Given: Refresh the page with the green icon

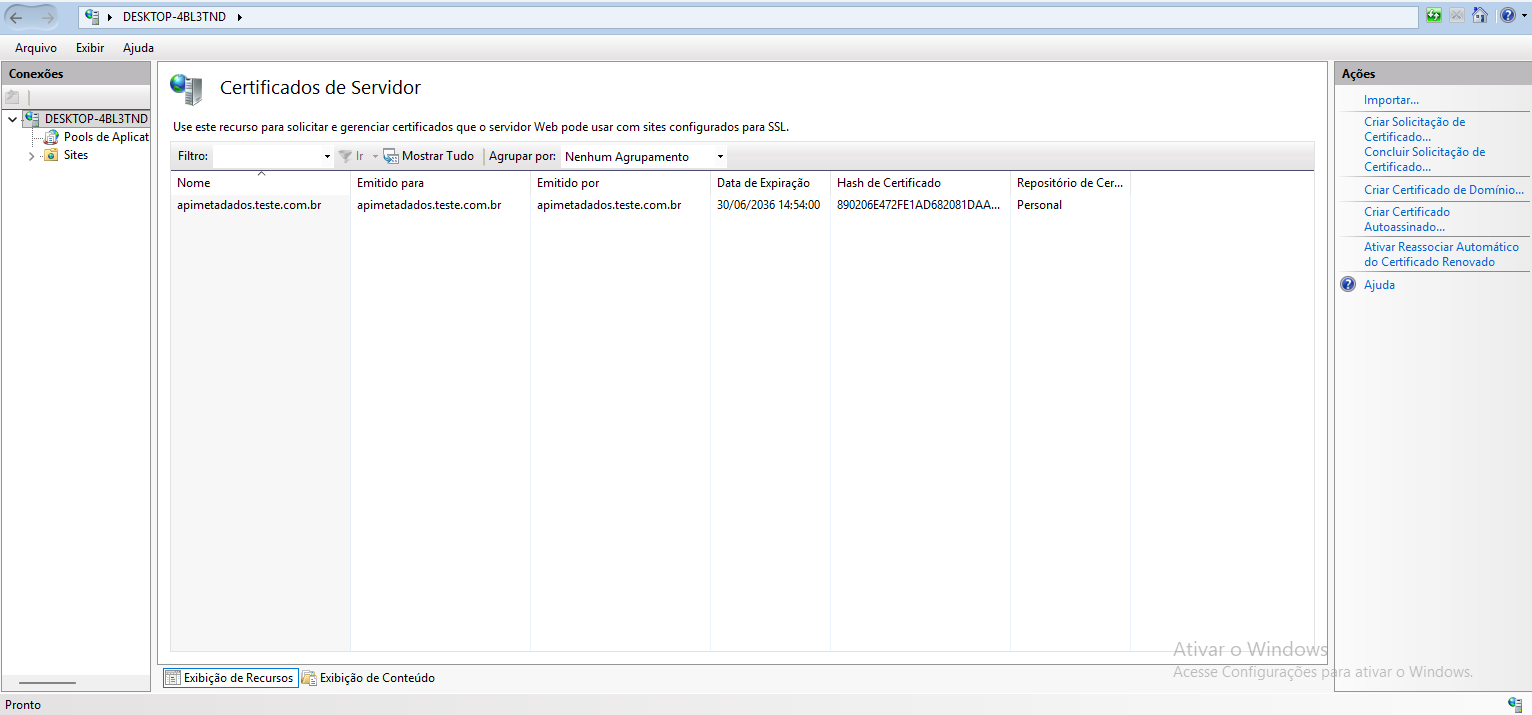Looking at the screenshot, I should point(1434,16).
